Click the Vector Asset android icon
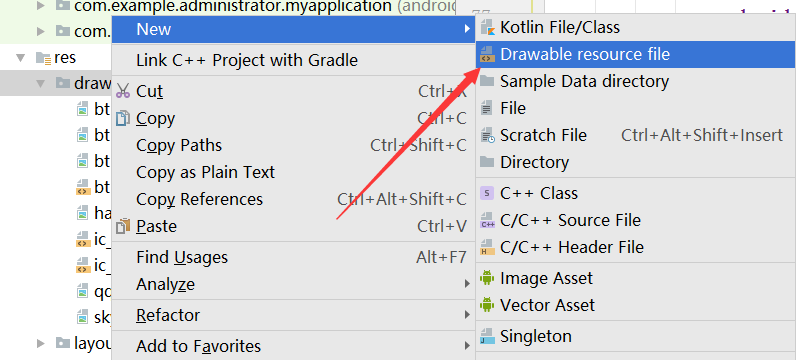 click(x=487, y=305)
